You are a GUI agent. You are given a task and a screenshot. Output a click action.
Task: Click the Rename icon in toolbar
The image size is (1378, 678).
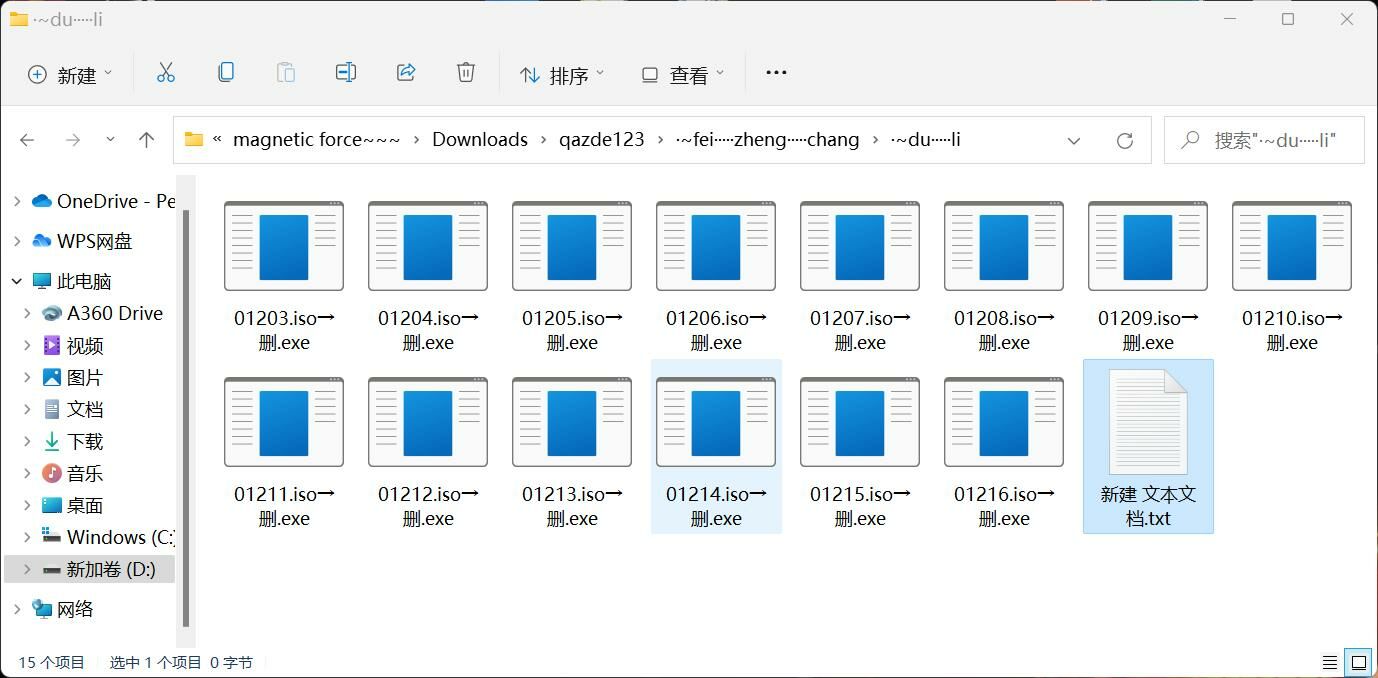pyautogui.click(x=346, y=73)
